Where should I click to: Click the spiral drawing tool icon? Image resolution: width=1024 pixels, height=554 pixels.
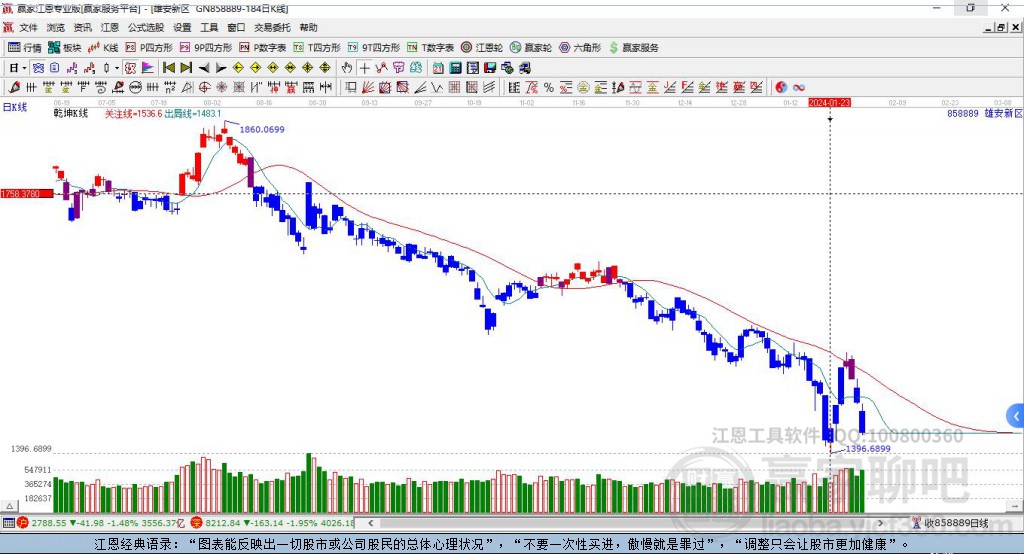point(101,88)
